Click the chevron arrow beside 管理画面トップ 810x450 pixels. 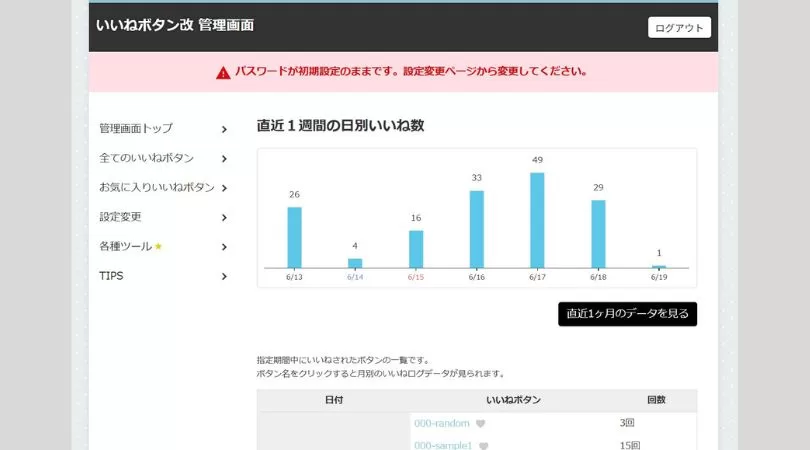click(x=224, y=129)
